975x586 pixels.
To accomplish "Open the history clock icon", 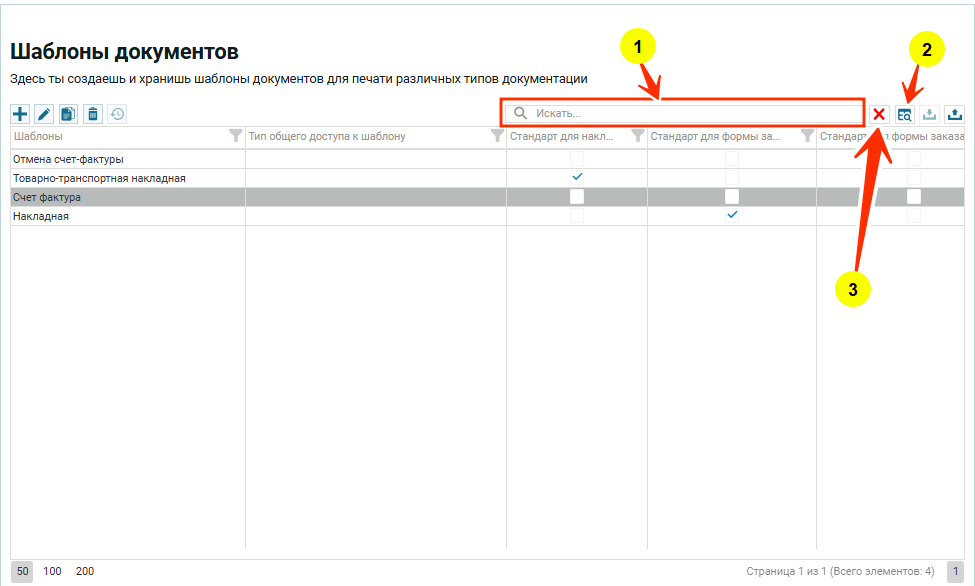I will (x=117, y=114).
